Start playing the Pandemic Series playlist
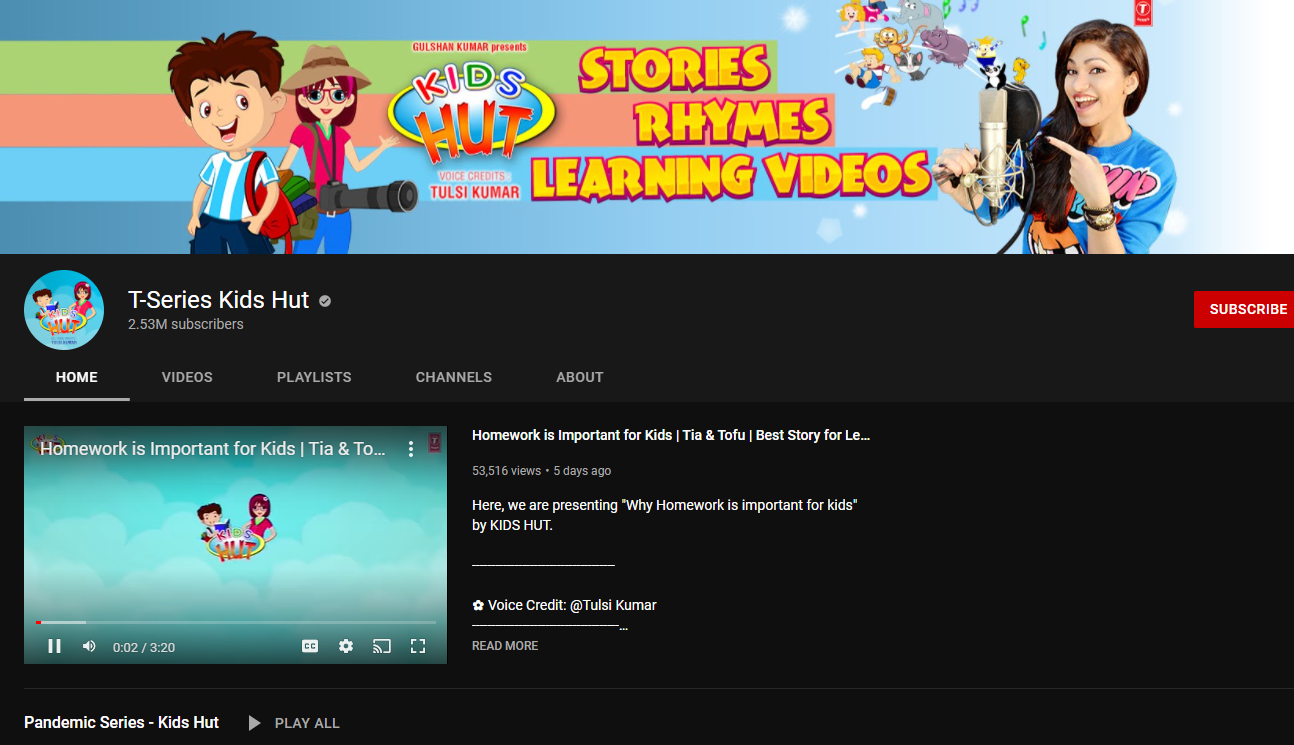This screenshot has height=745, width=1294. click(293, 722)
